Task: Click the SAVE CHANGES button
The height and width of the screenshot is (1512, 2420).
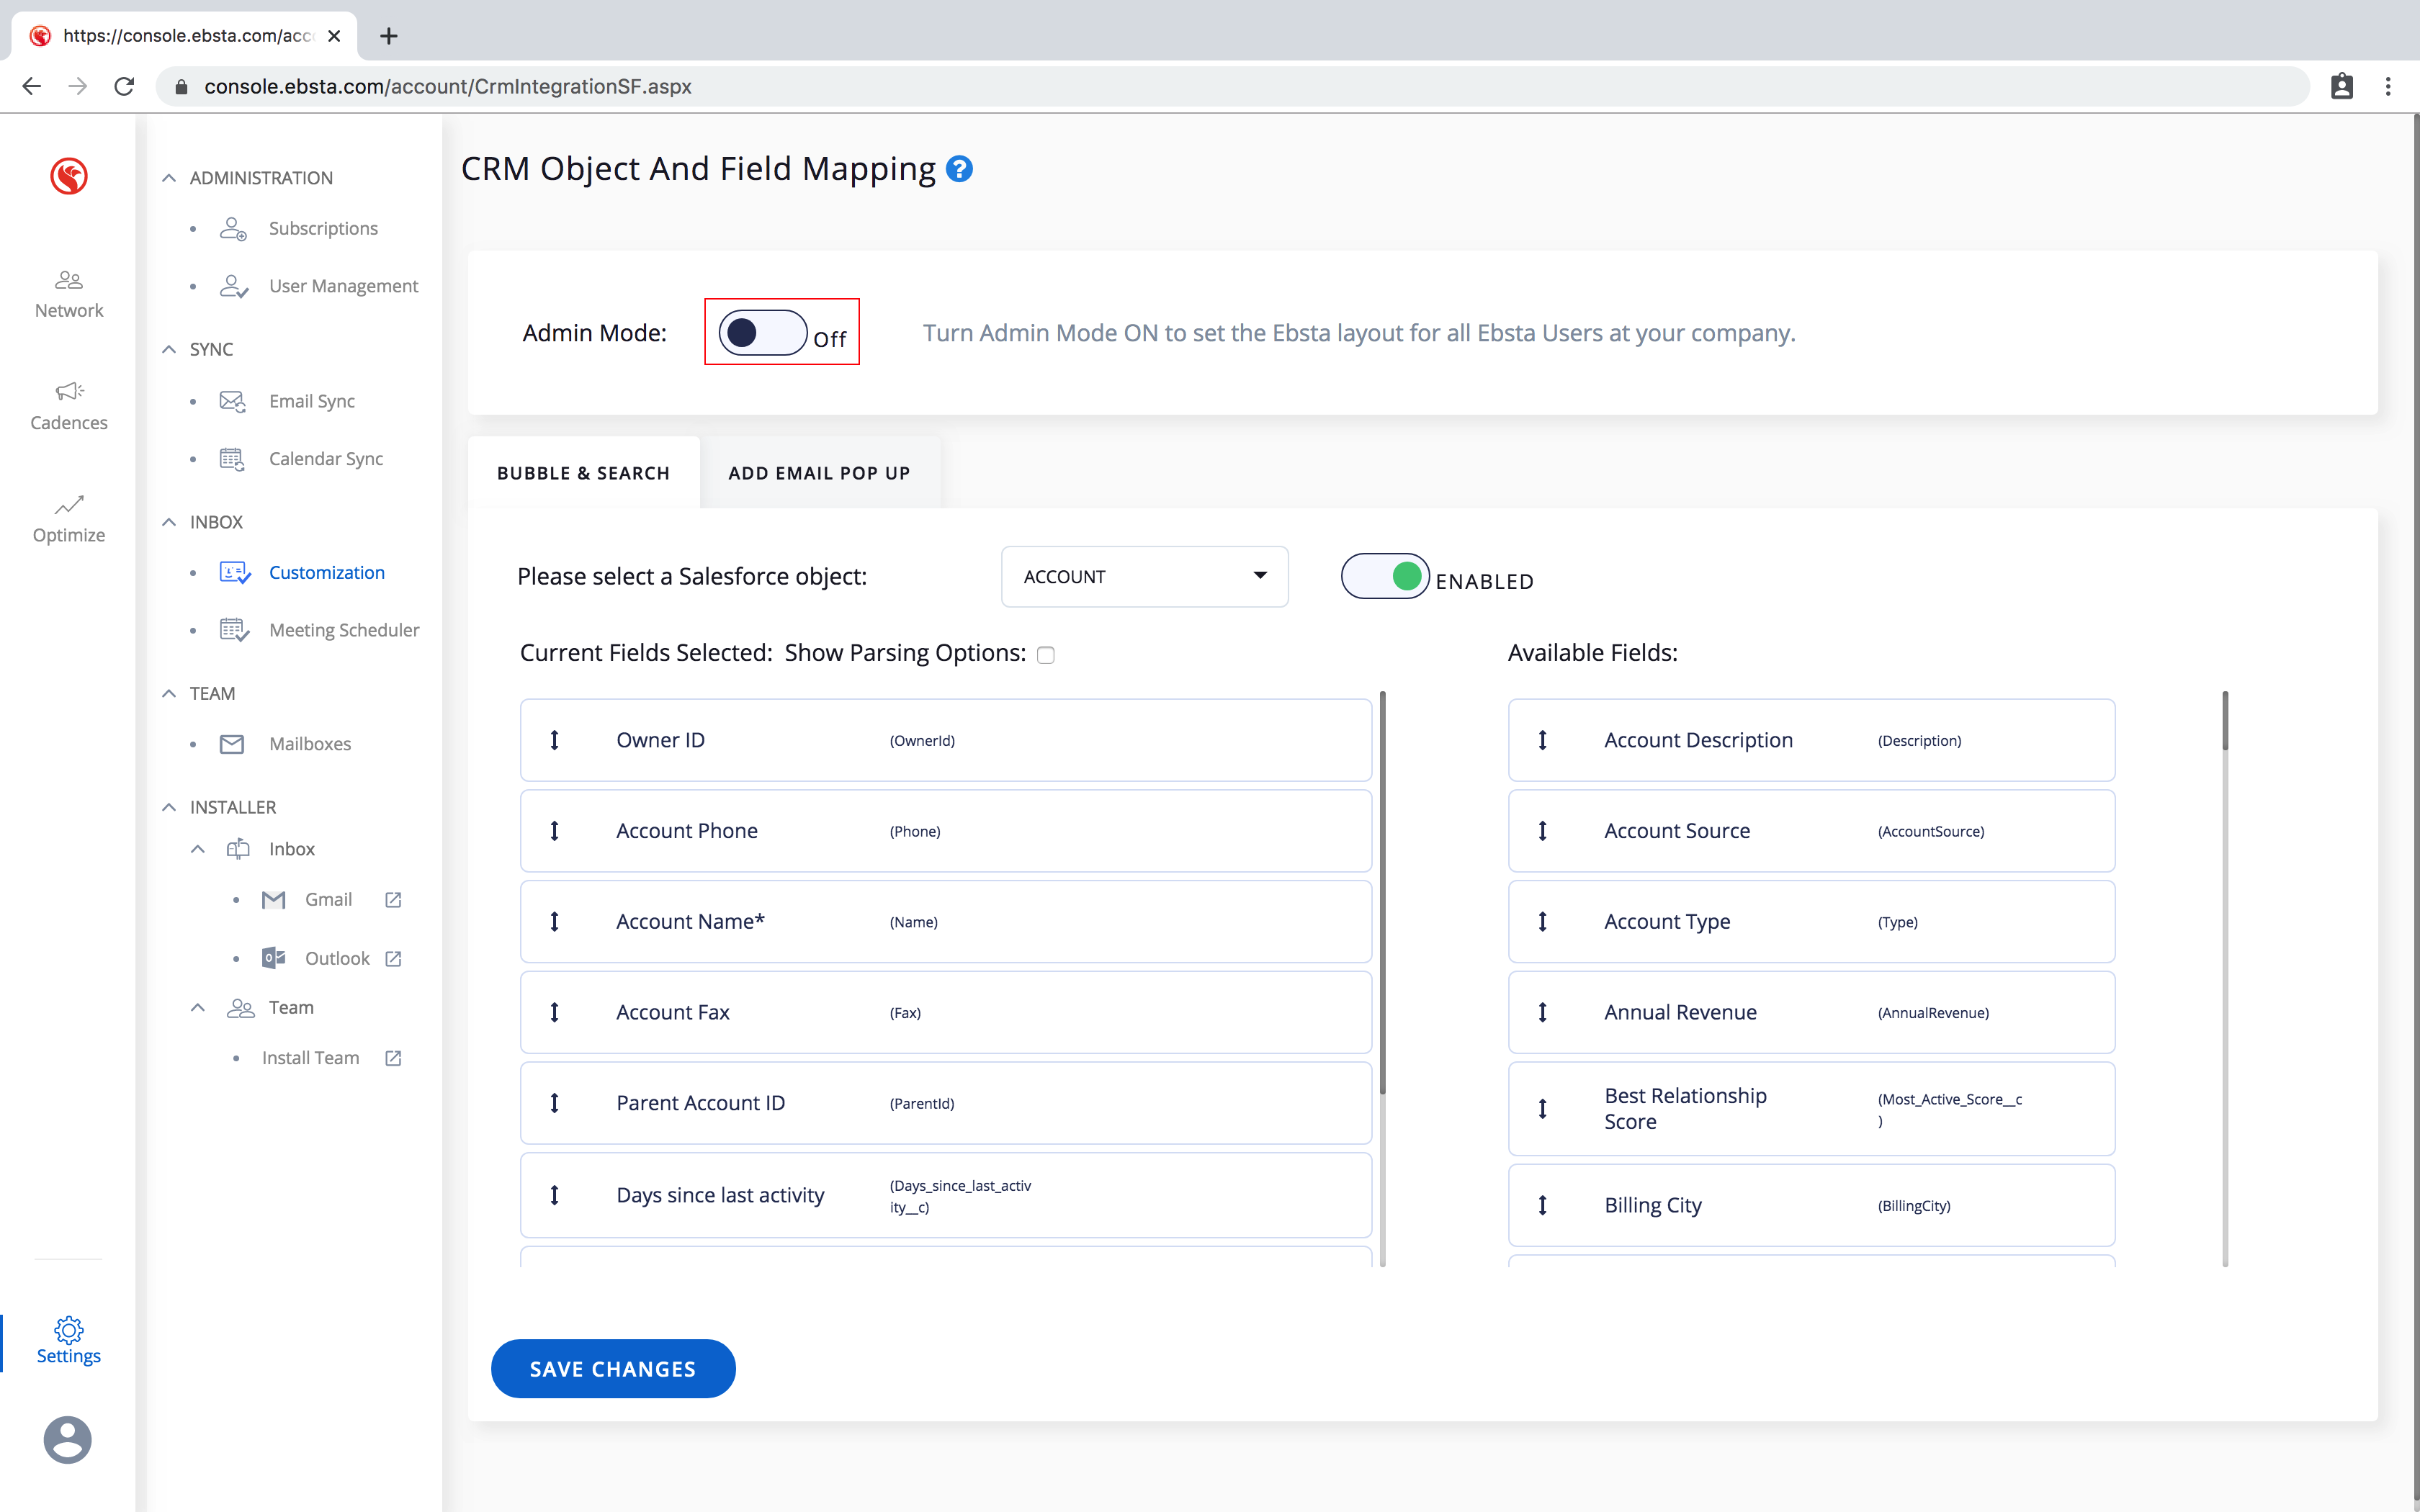Action: coord(613,1369)
